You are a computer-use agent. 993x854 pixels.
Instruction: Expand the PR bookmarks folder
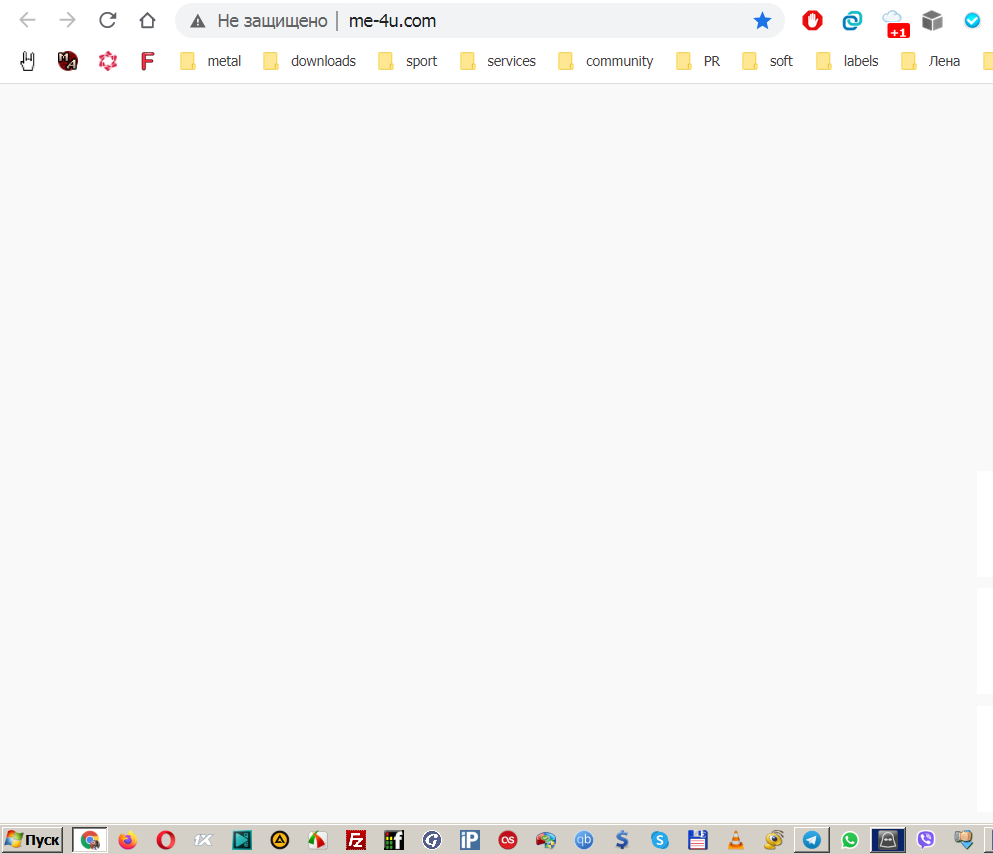pyautogui.click(x=698, y=61)
